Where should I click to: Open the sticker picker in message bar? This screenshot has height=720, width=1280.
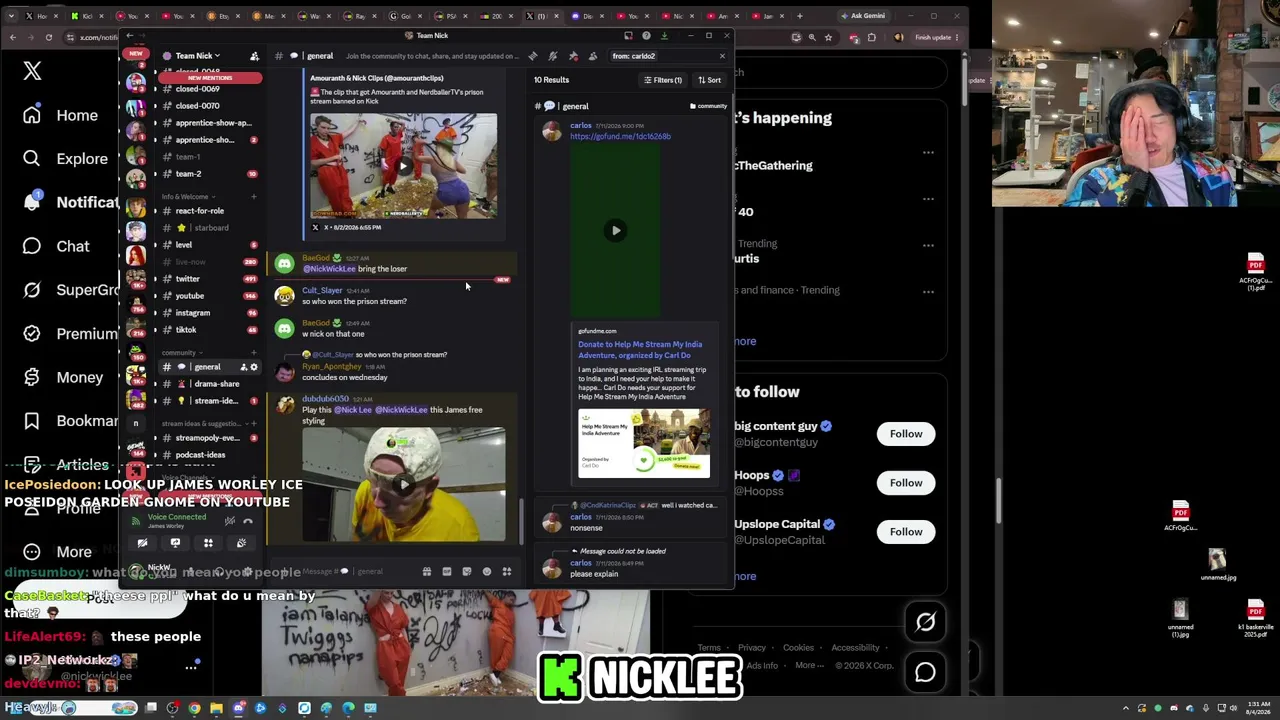tap(467, 572)
